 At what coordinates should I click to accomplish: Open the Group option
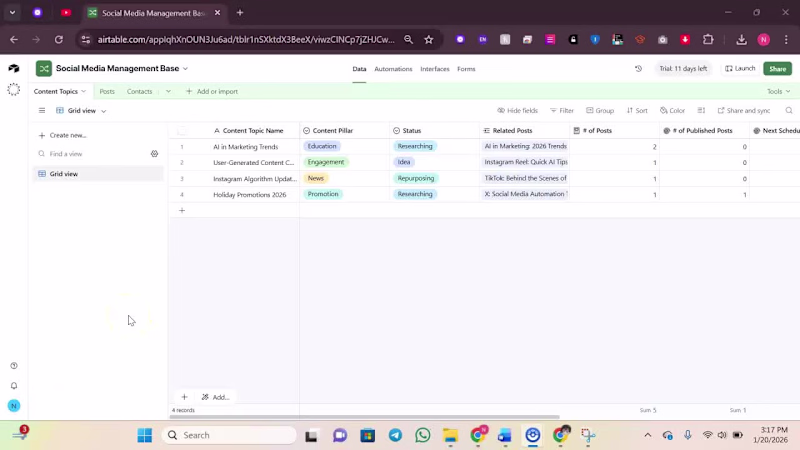click(600, 110)
